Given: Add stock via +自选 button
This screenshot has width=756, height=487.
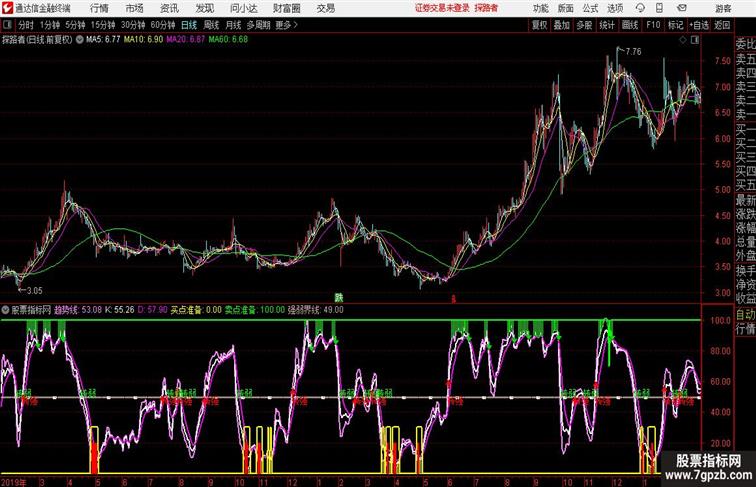Looking at the screenshot, I should (699, 25).
